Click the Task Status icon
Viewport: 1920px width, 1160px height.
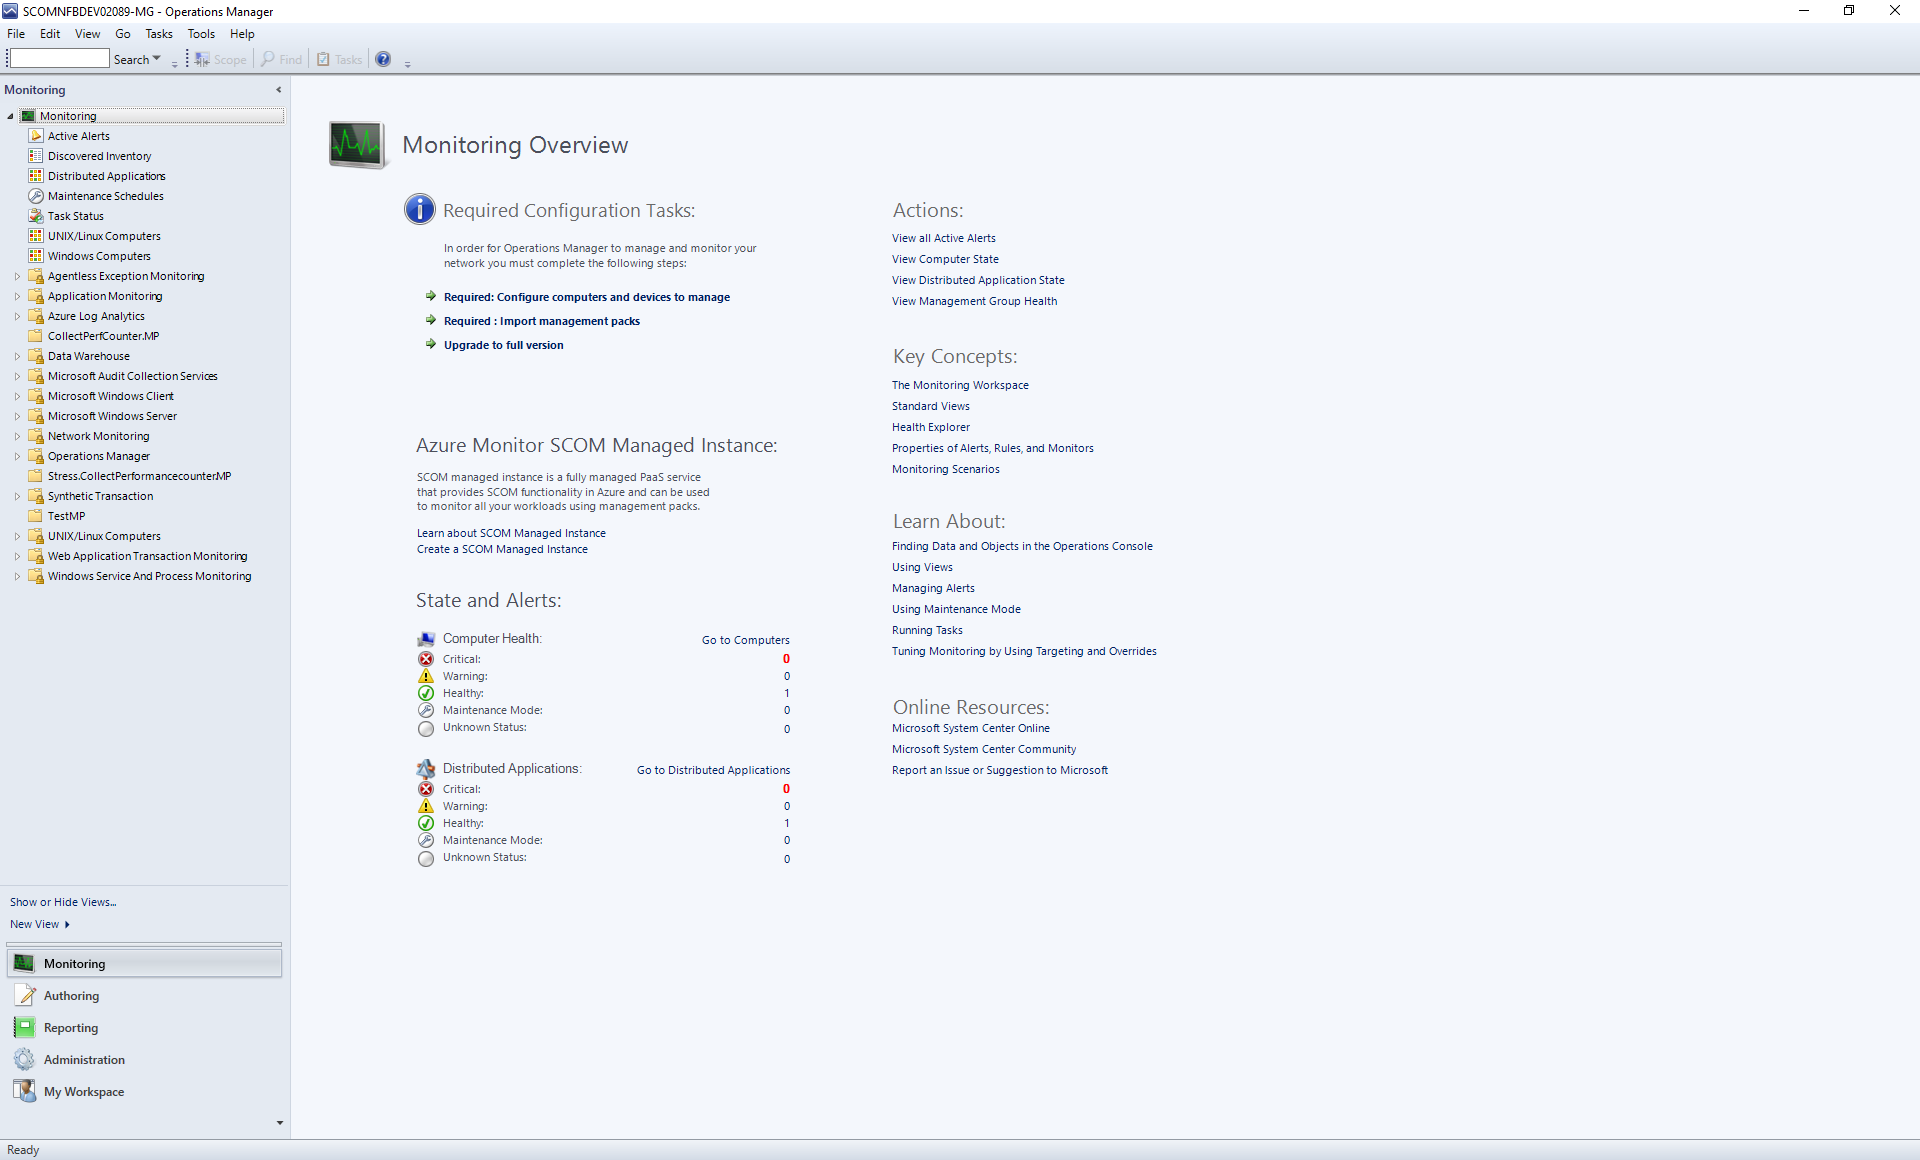pyautogui.click(x=37, y=215)
